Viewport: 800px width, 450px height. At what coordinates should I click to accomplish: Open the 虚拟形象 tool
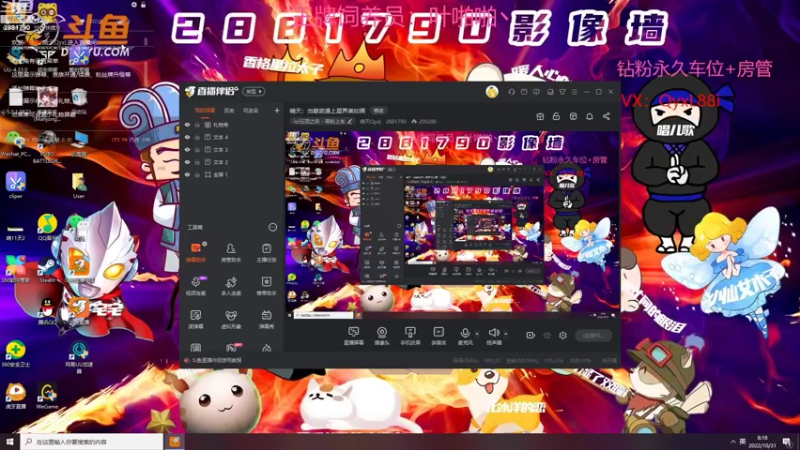(231, 319)
